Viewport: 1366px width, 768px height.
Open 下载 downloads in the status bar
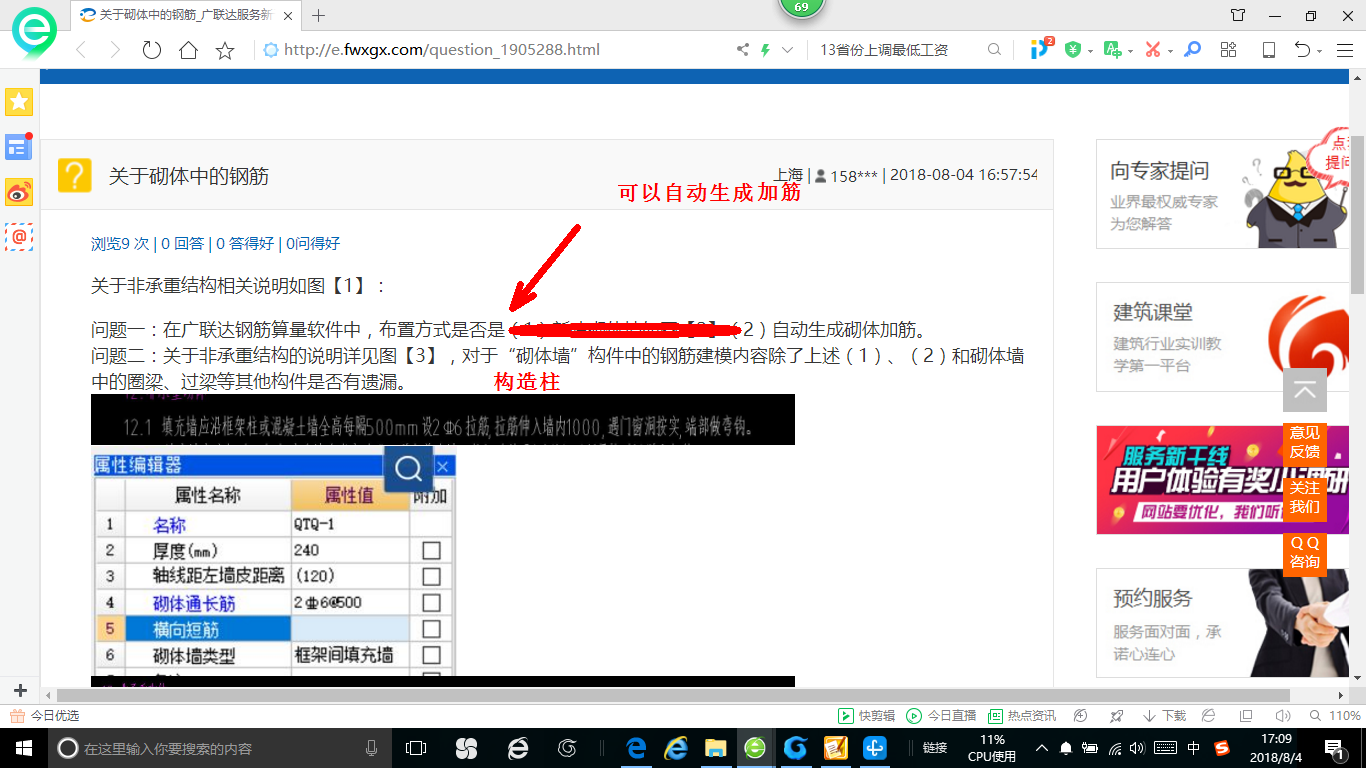pyautogui.click(x=1163, y=716)
